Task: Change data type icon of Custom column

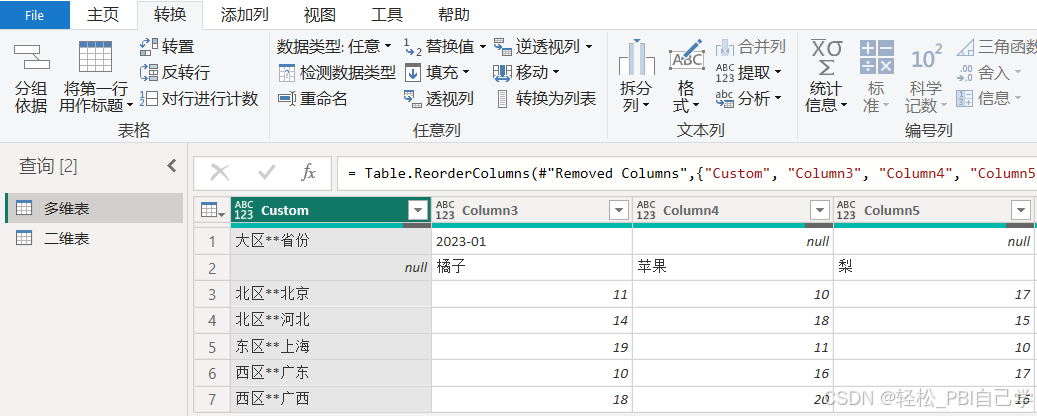Action: coord(244,210)
